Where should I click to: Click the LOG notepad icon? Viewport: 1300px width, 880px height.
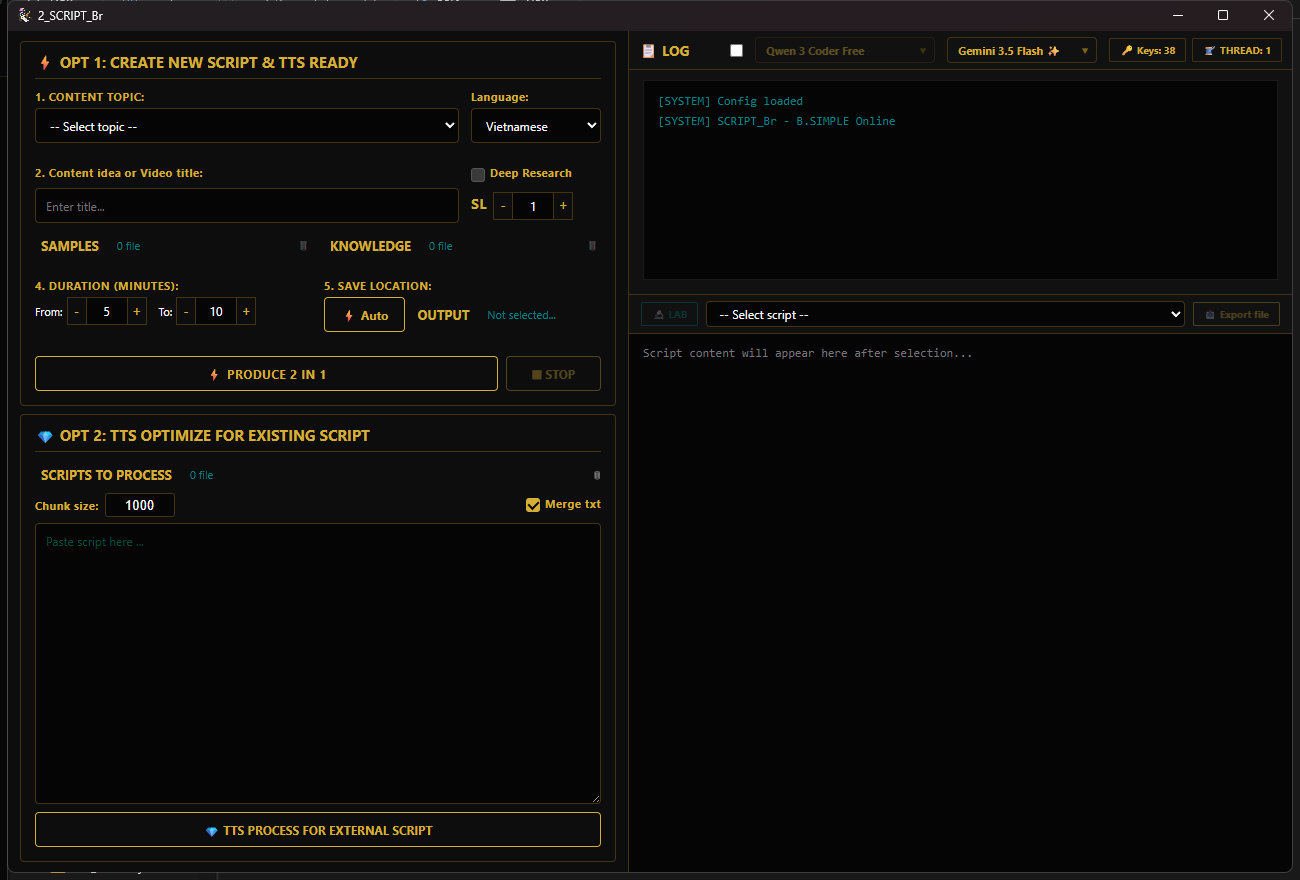coord(648,51)
